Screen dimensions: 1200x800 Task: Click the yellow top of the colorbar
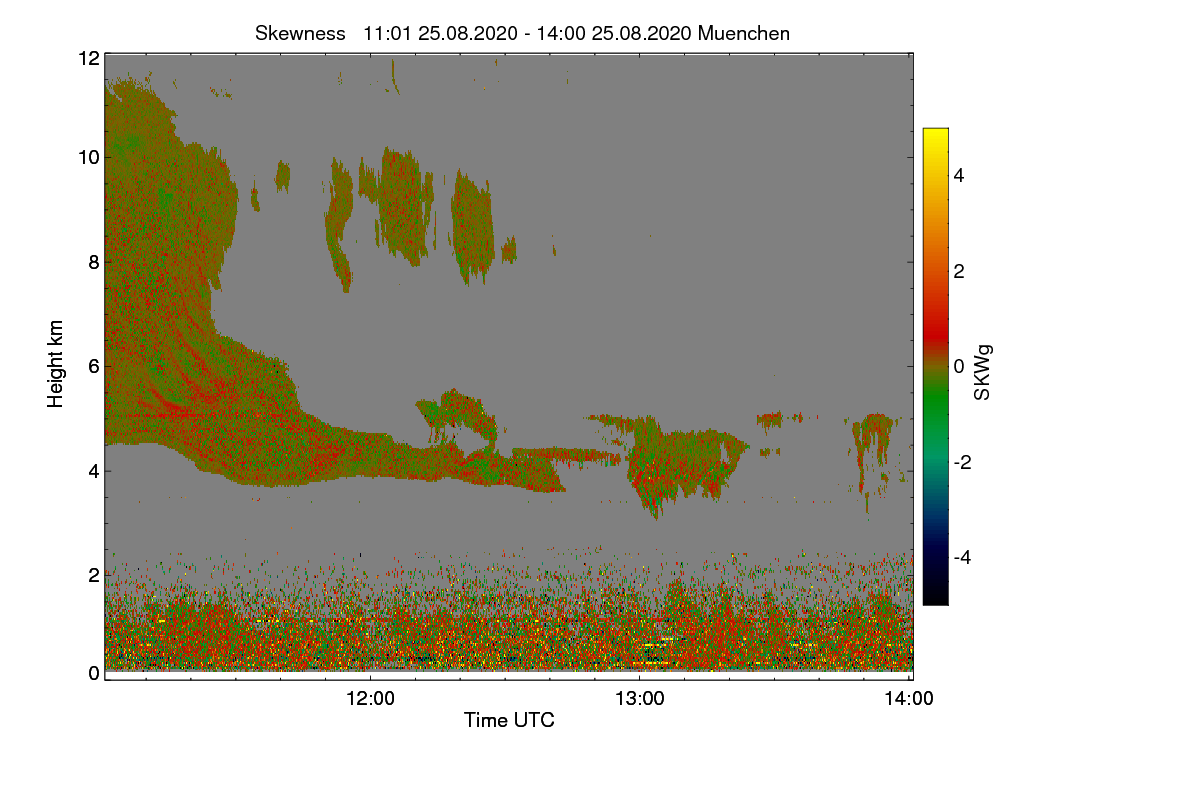click(935, 140)
